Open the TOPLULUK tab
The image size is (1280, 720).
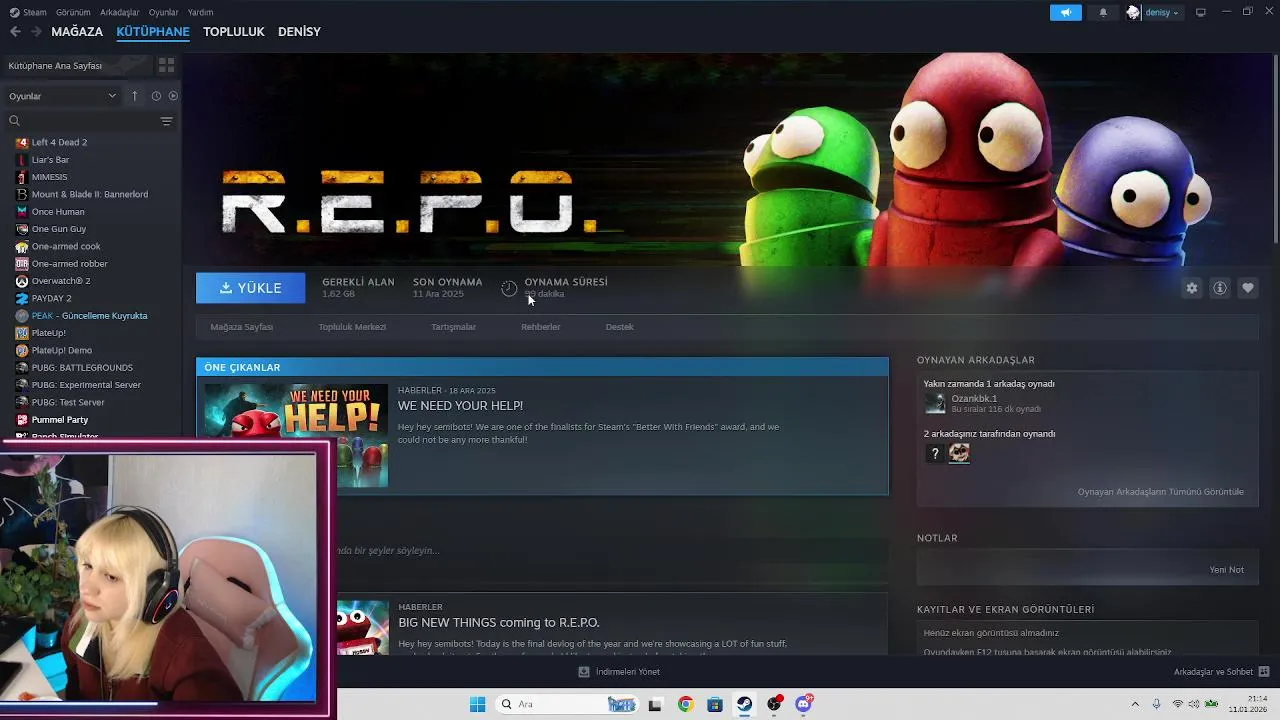click(x=234, y=32)
